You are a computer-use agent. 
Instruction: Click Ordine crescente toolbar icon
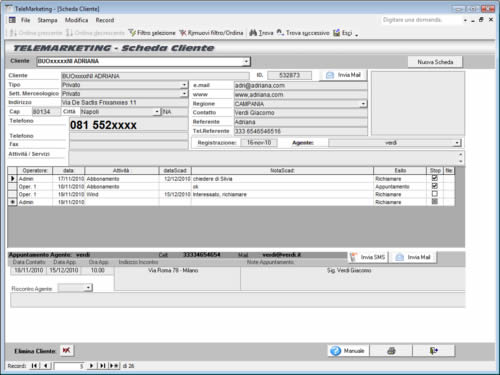pyautogui.click(x=36, y=33)
